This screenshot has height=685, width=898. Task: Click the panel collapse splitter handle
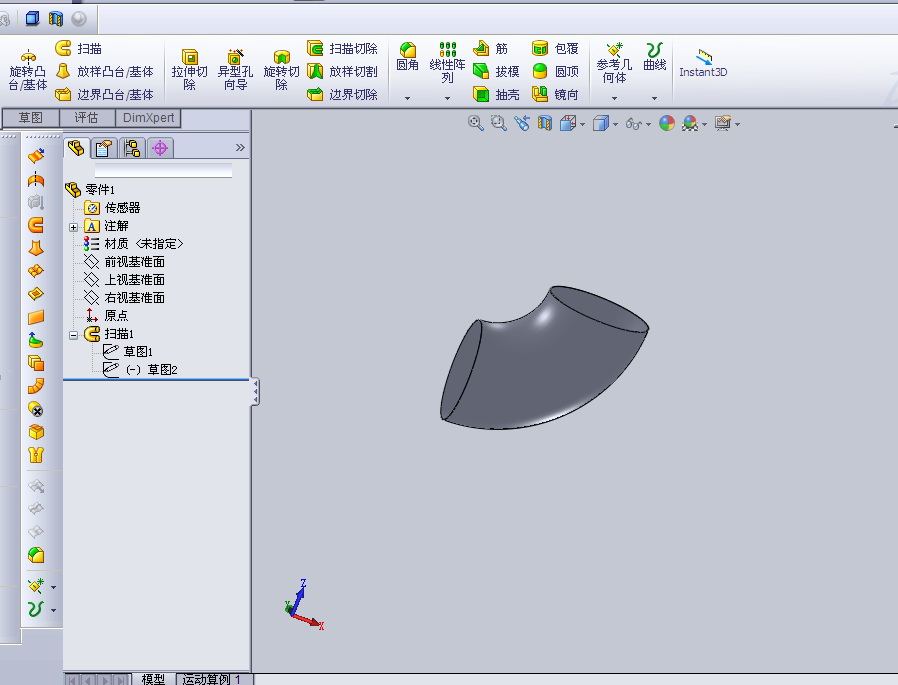[255, 392]
